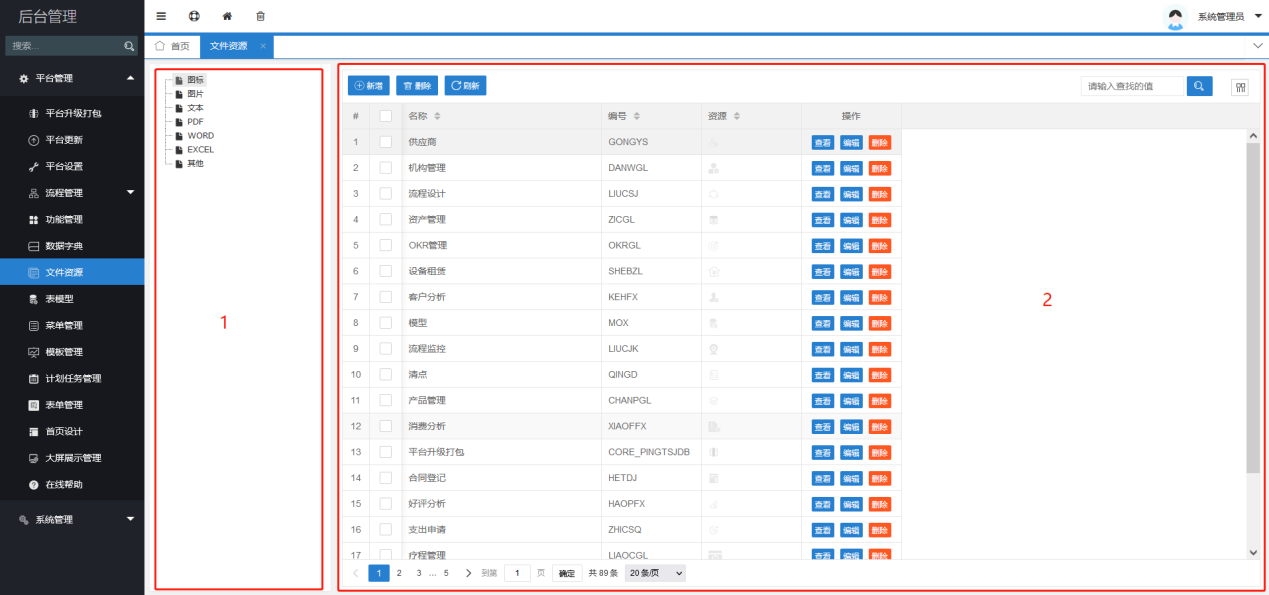Click the 新增 button
The image size is (1269, 595).
click(x=369, y=86)
